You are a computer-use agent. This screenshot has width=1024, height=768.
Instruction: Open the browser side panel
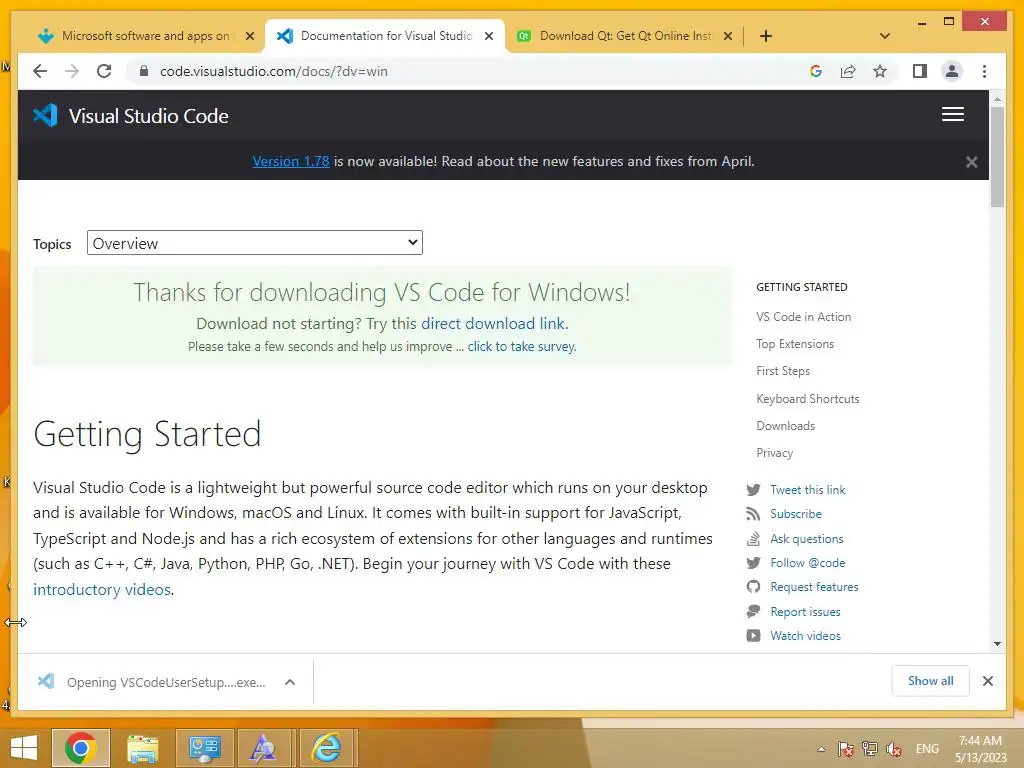(x=920, y=71)
